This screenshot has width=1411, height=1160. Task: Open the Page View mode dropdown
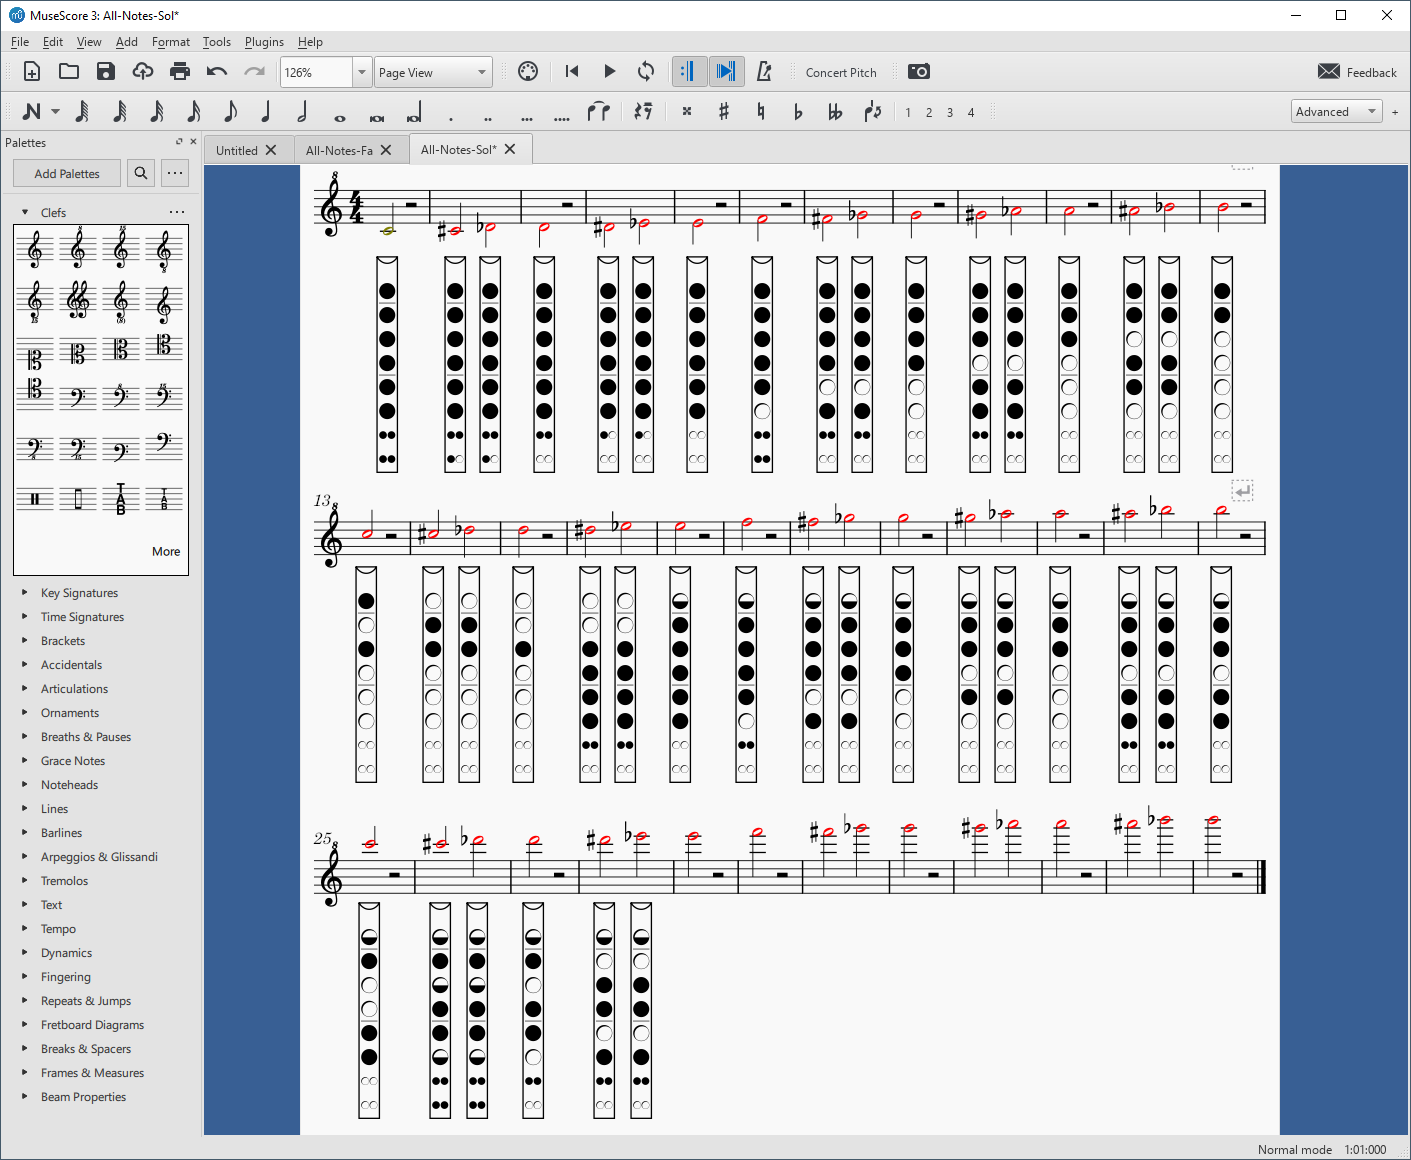pyautogui.click(x=434, y=72)
